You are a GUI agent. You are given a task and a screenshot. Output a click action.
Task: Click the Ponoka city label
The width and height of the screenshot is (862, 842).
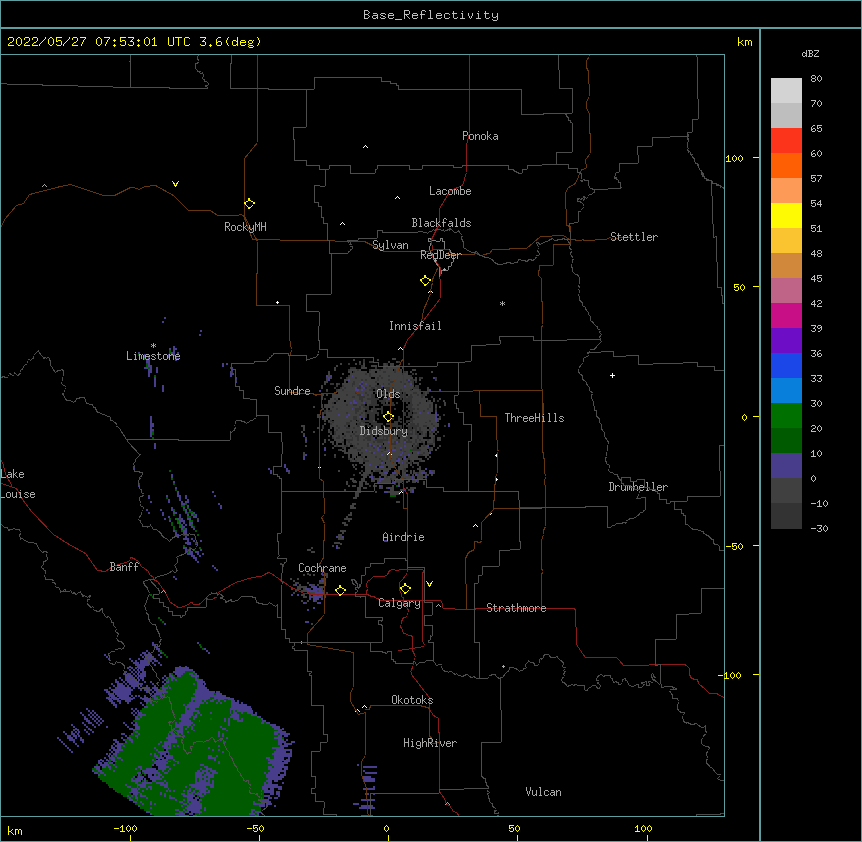(x=480, y=136)
